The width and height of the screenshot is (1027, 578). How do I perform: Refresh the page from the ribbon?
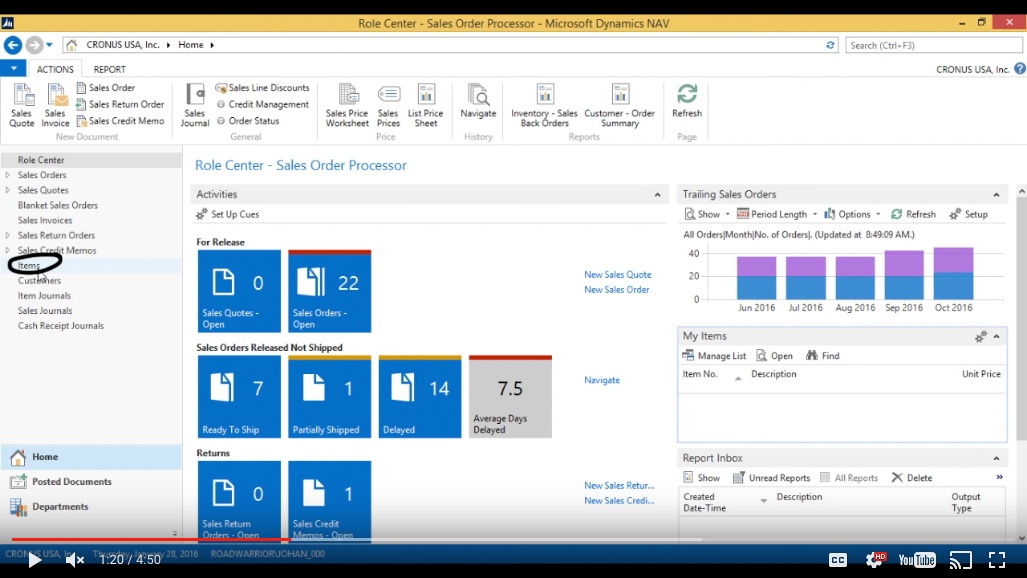686,102
